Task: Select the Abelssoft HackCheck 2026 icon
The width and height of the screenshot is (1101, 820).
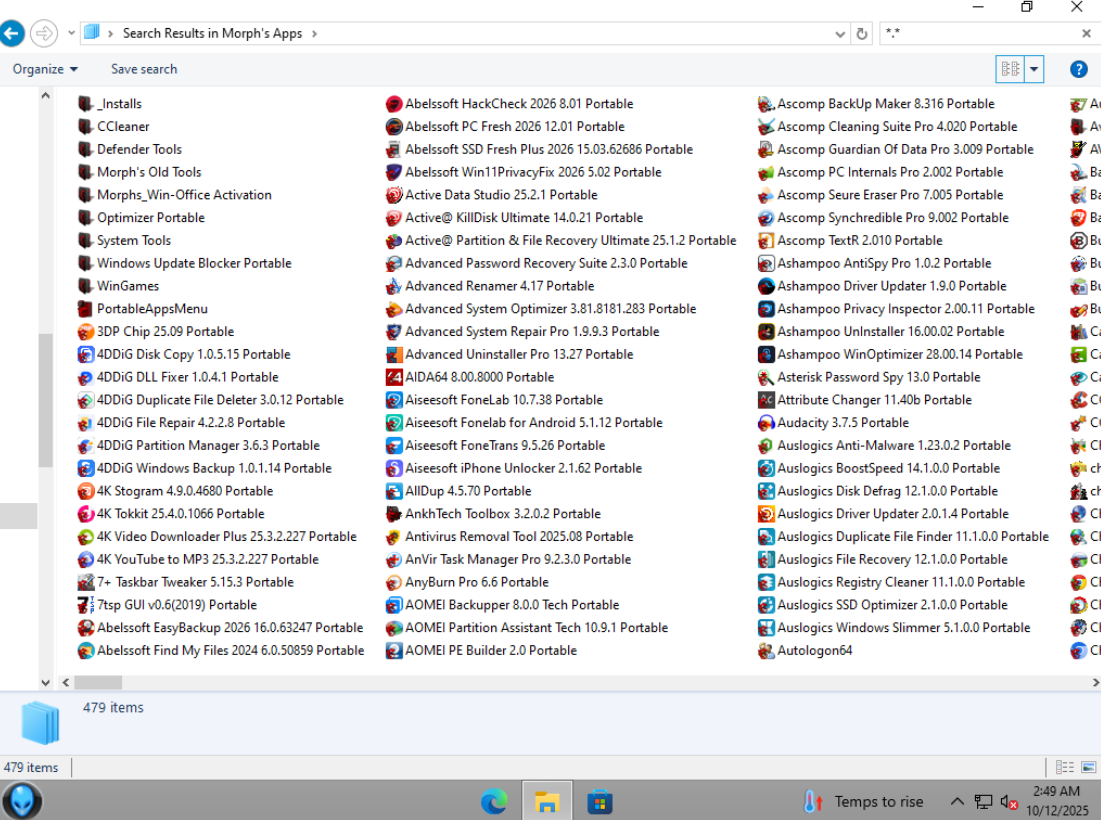Action: coord(393,104)
